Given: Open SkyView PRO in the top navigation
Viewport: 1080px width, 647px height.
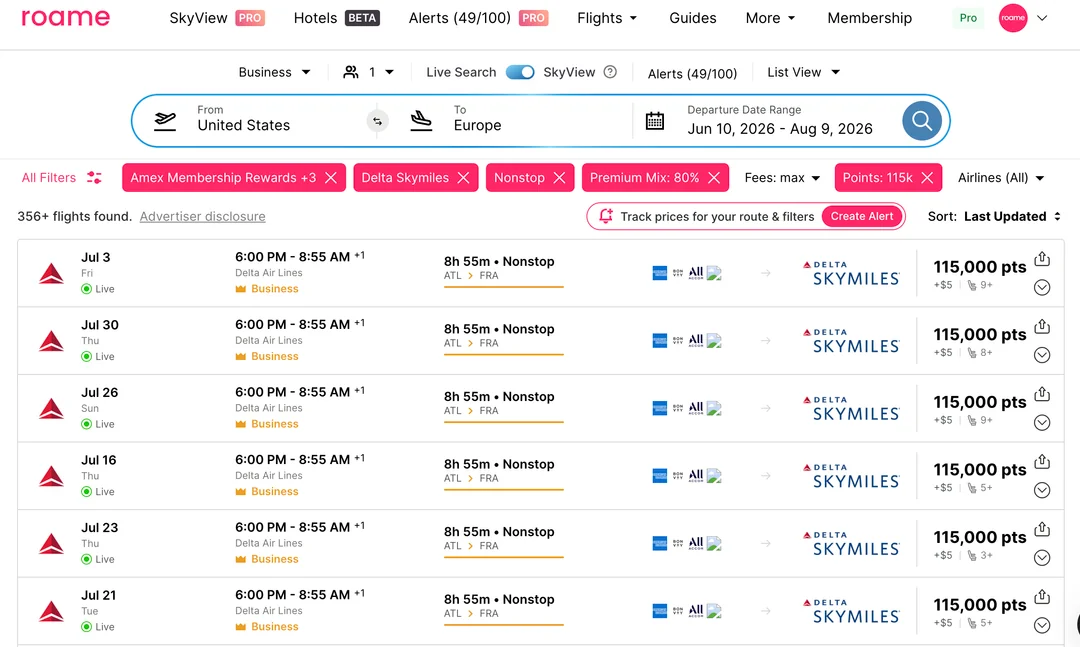Looking at the screenshot, I should pos(216,18).
